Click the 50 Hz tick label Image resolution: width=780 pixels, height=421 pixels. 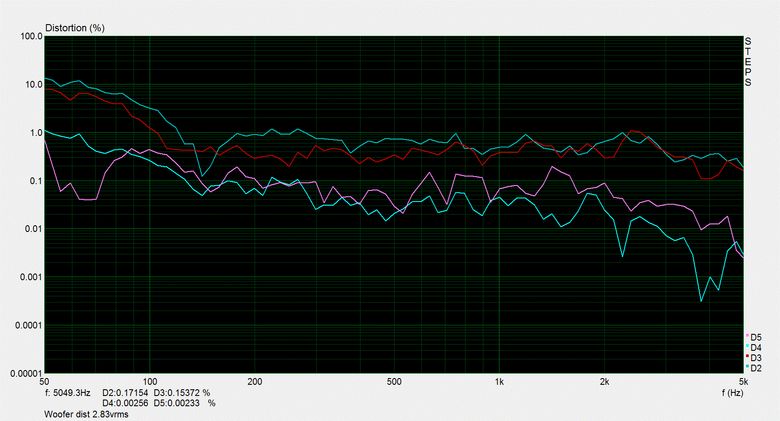(44, 382)
